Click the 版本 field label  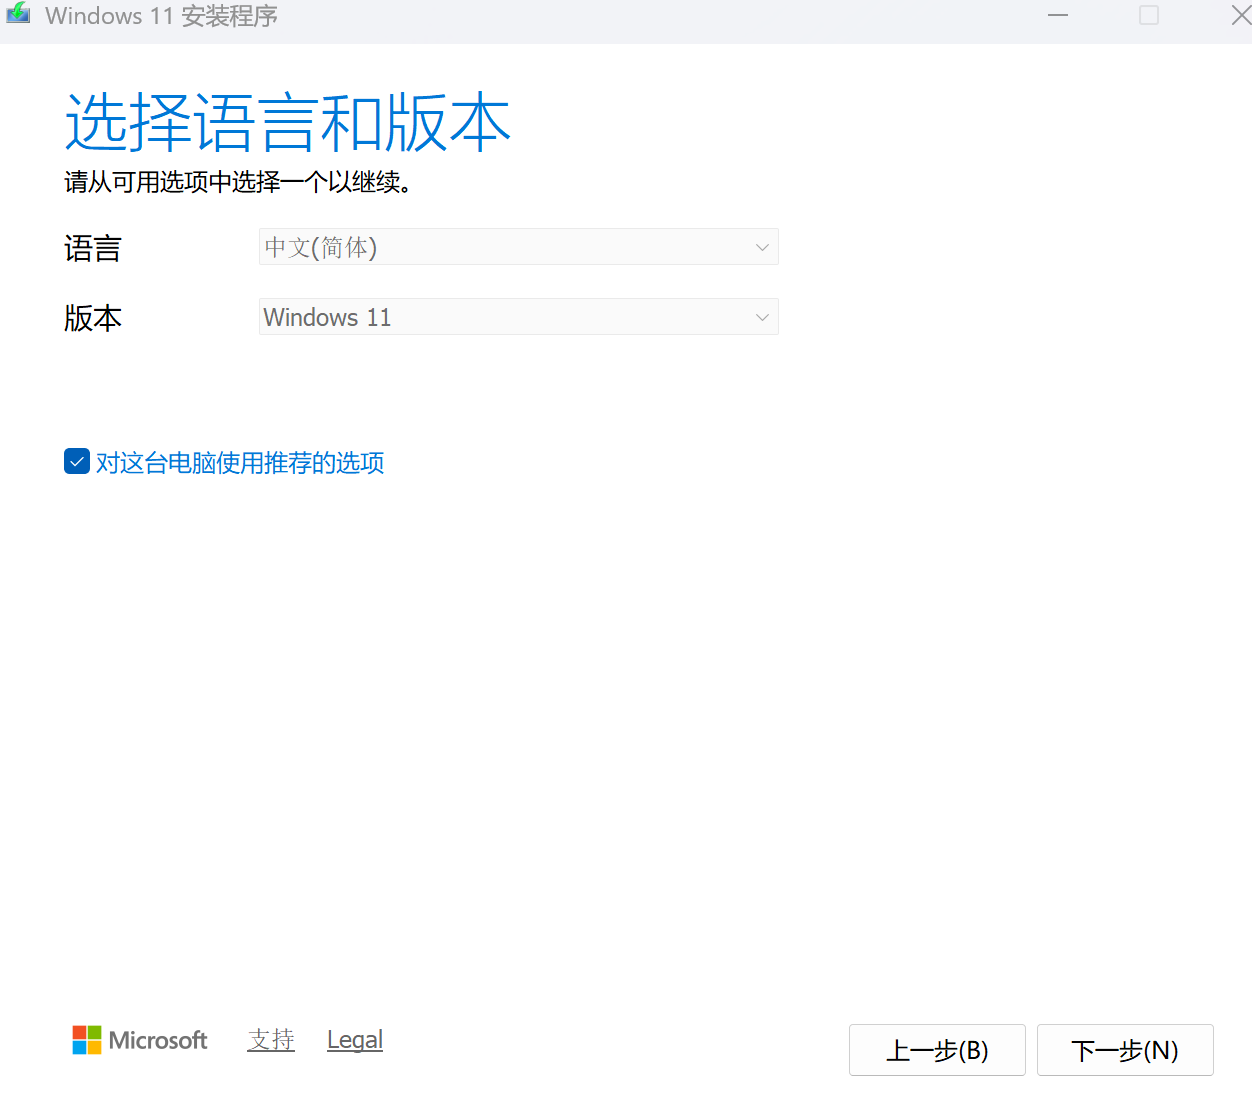point(93,318)
